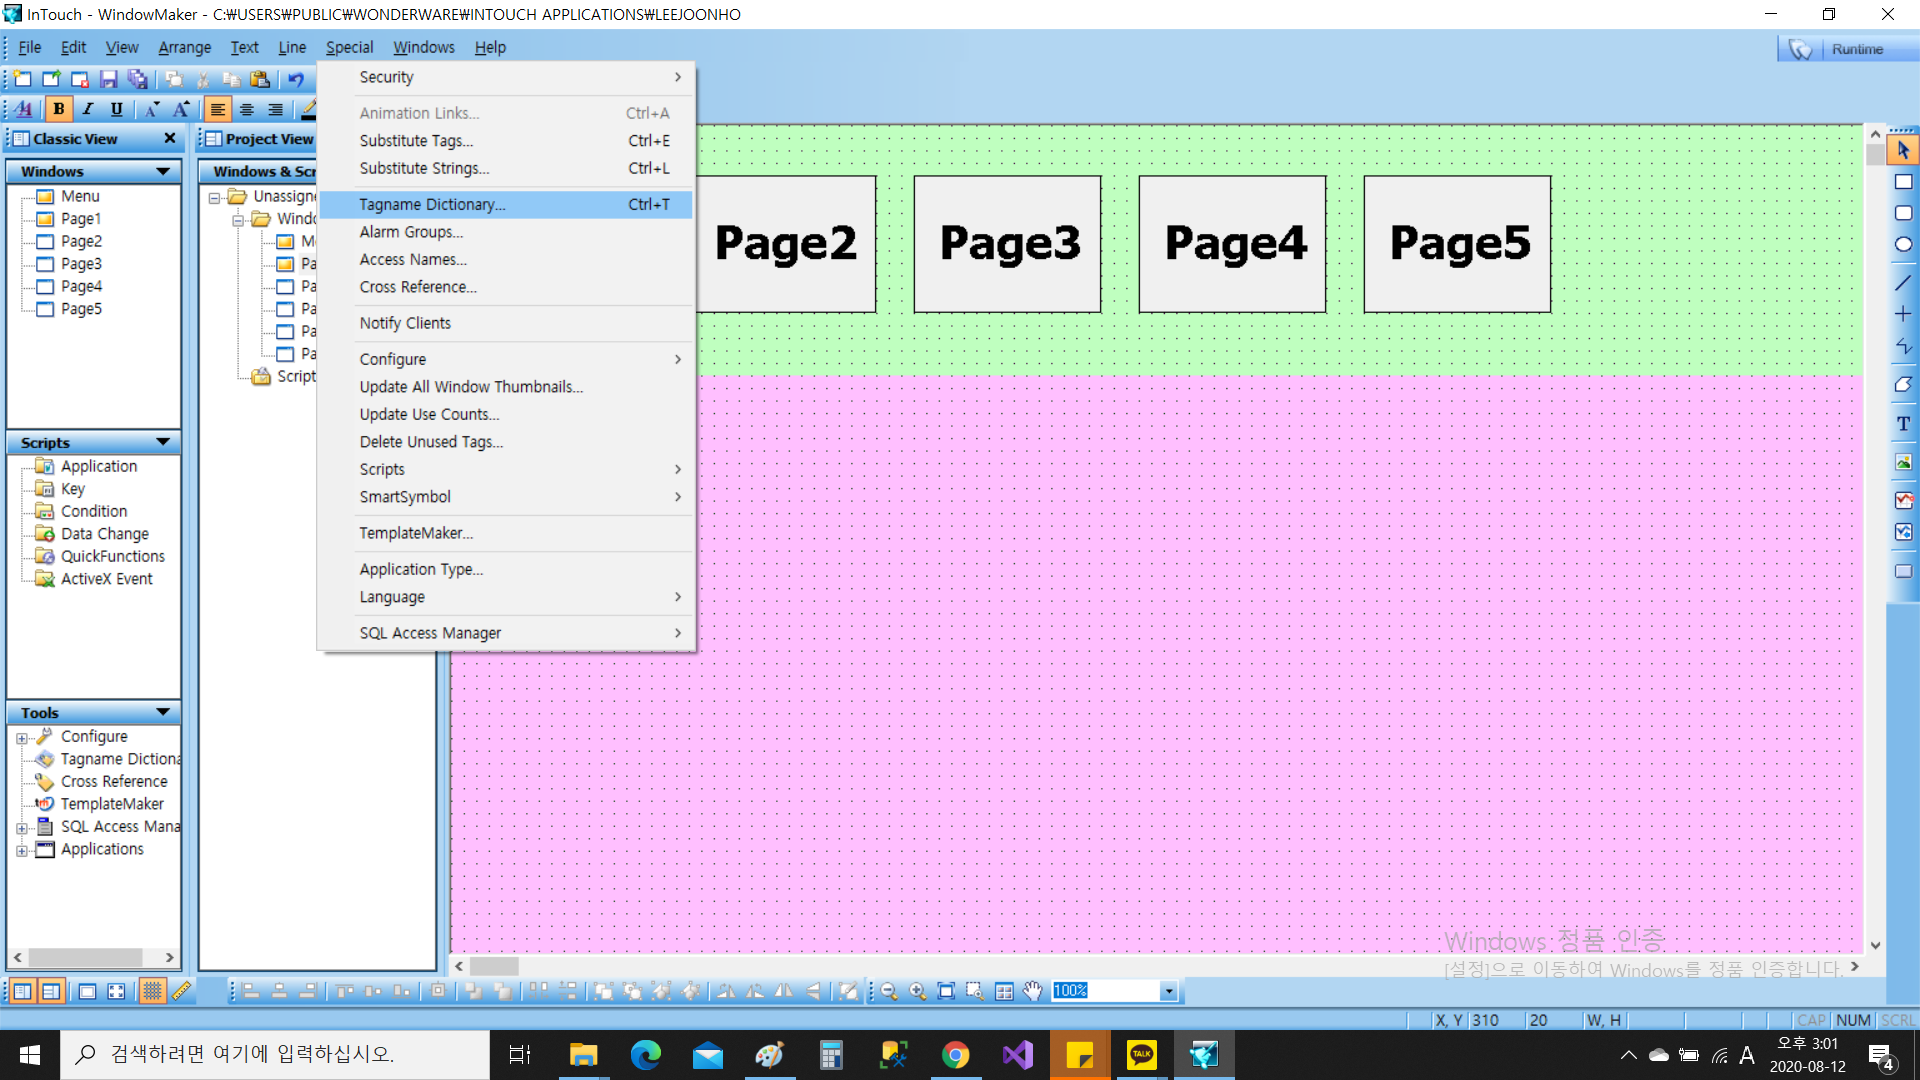Click the Line Color pencil swatch
The height and width of the screenshot is (1080, 1920).
point(309,110)
